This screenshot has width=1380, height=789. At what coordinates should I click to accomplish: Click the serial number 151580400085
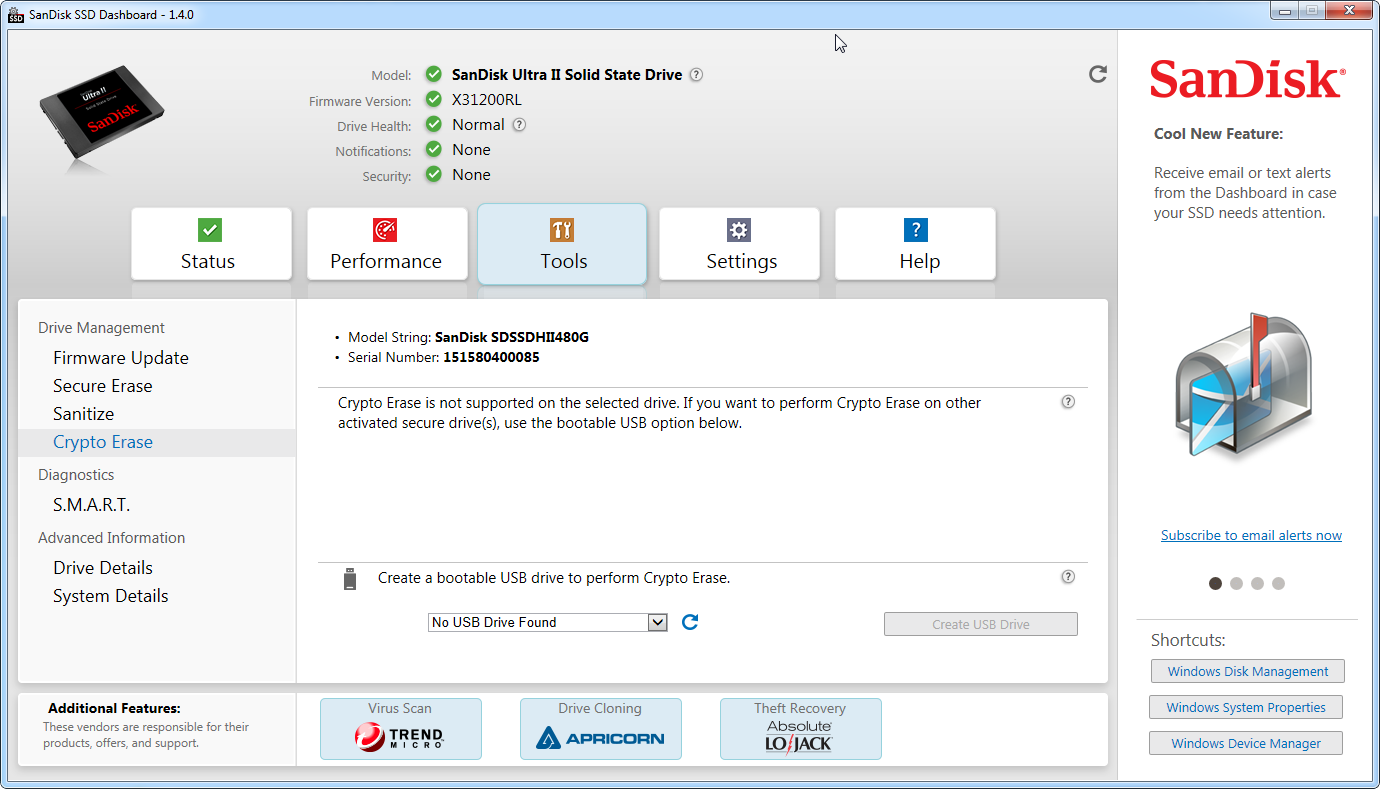490,357
